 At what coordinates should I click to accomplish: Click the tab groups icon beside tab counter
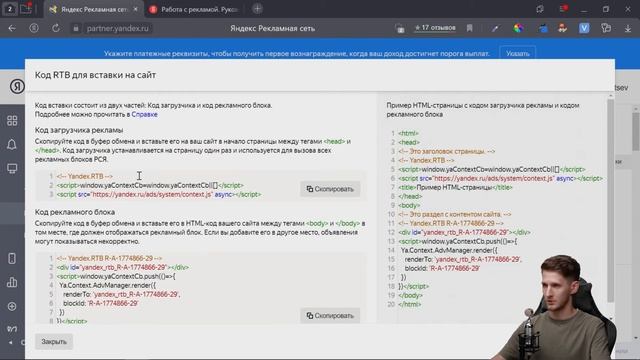pos(26,9)
